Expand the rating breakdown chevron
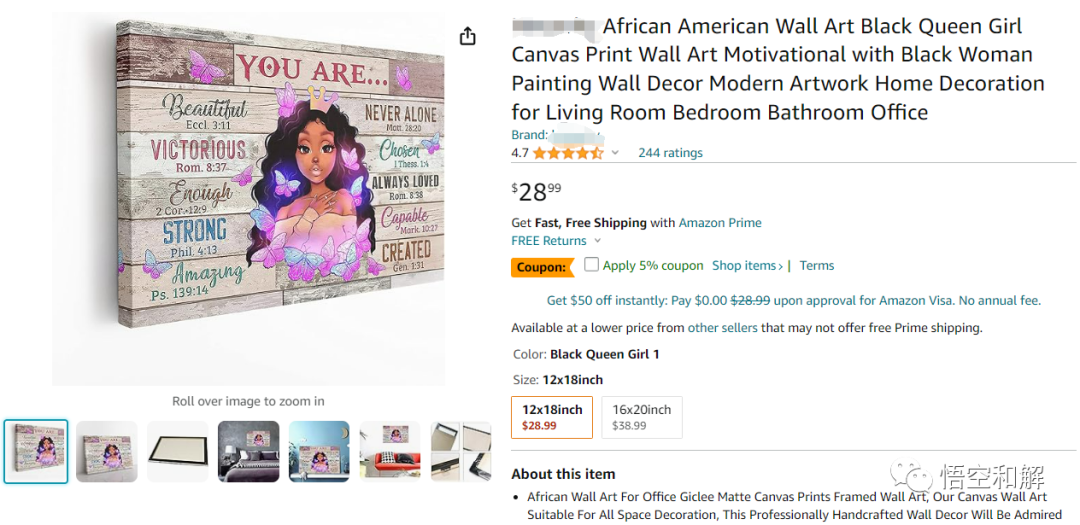1080x525 pixels. pyautogui.click(x=615, y=153)
